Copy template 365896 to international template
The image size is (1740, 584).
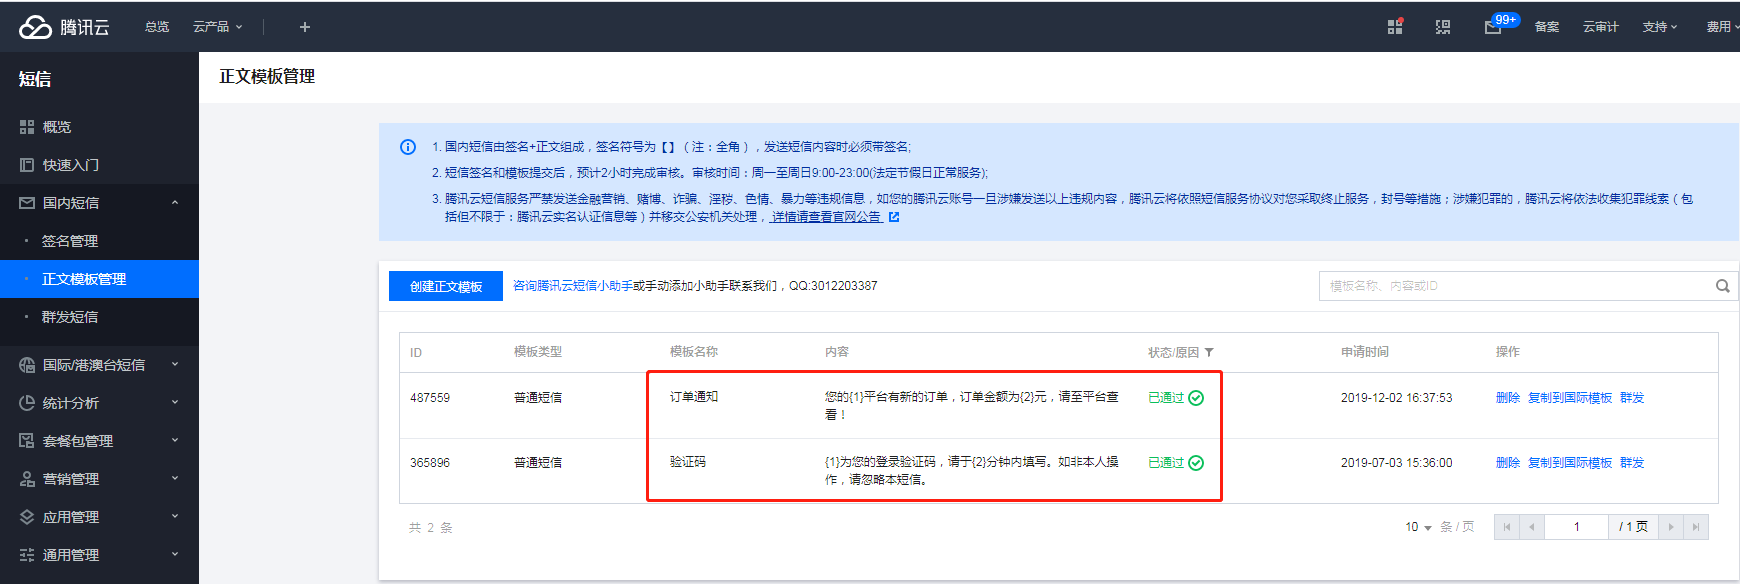(1570, 463)
